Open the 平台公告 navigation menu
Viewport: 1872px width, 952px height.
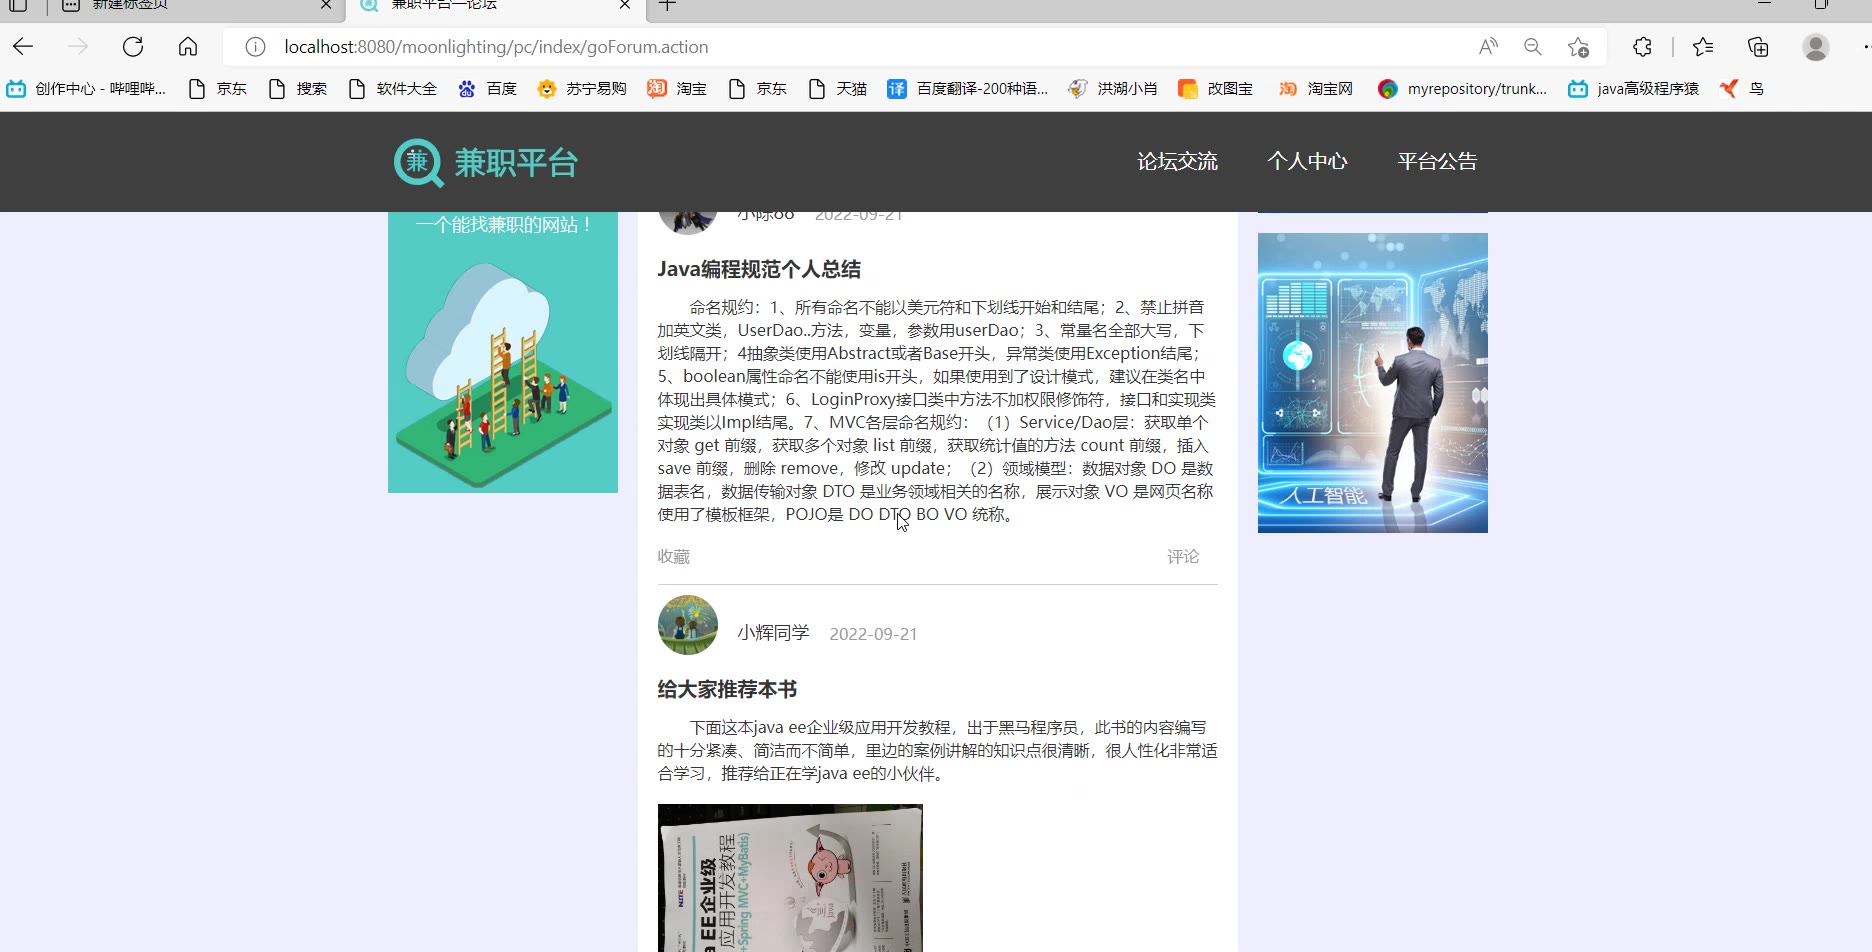pos(1437,161)
